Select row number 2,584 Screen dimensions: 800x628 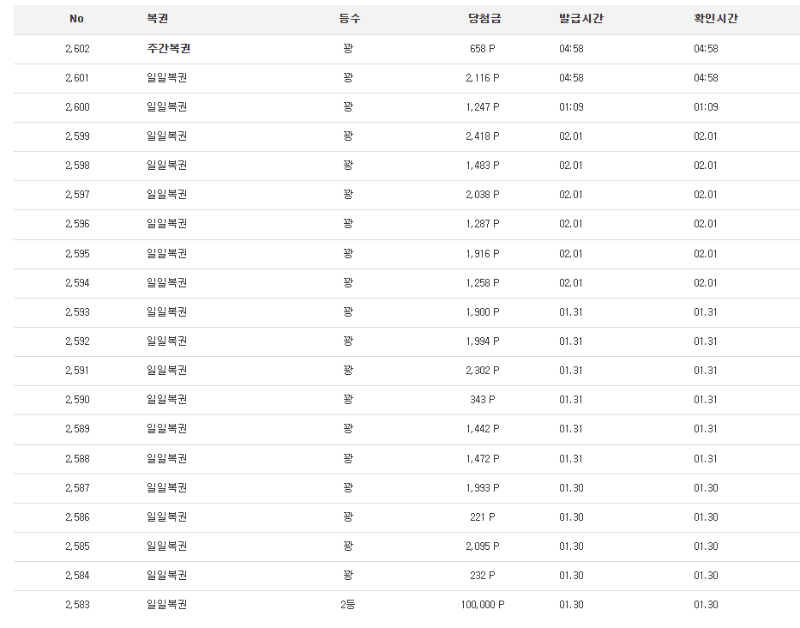[77, 575]
